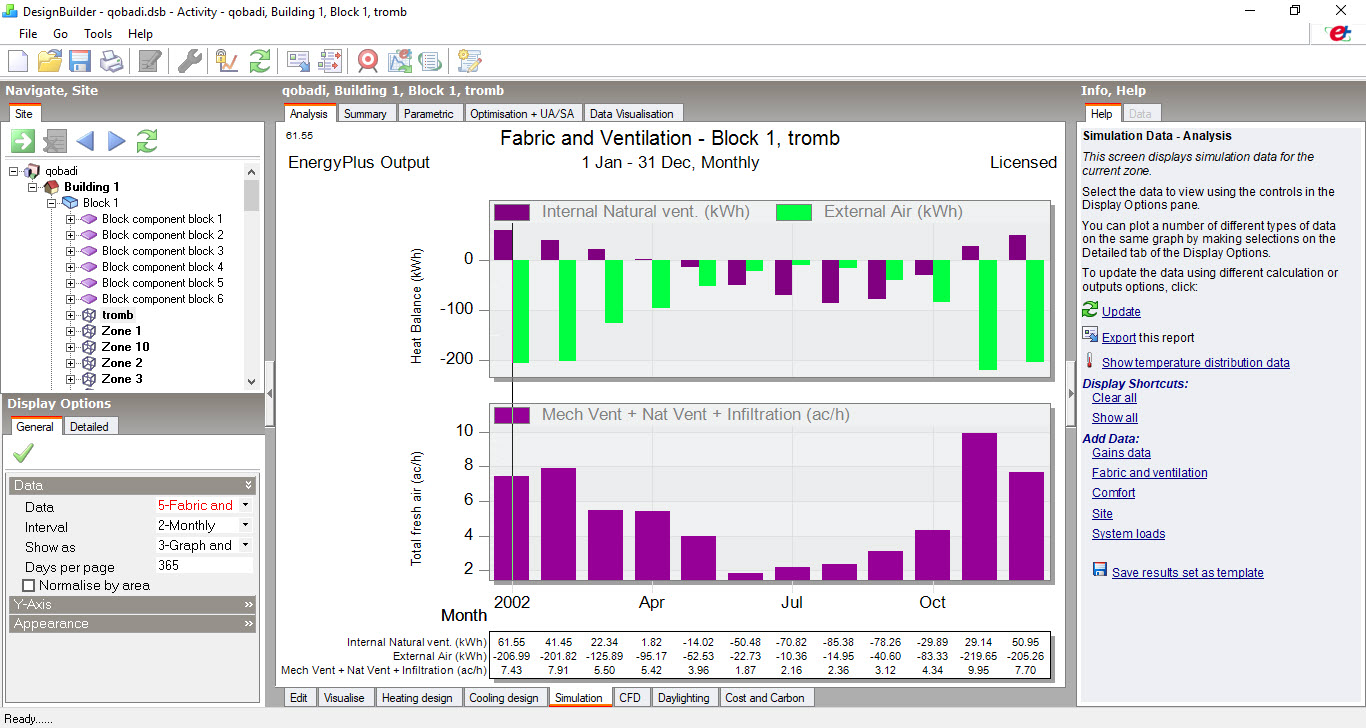Open a file using the folder icon
The image size is (1366, 728).
point(50,61)
